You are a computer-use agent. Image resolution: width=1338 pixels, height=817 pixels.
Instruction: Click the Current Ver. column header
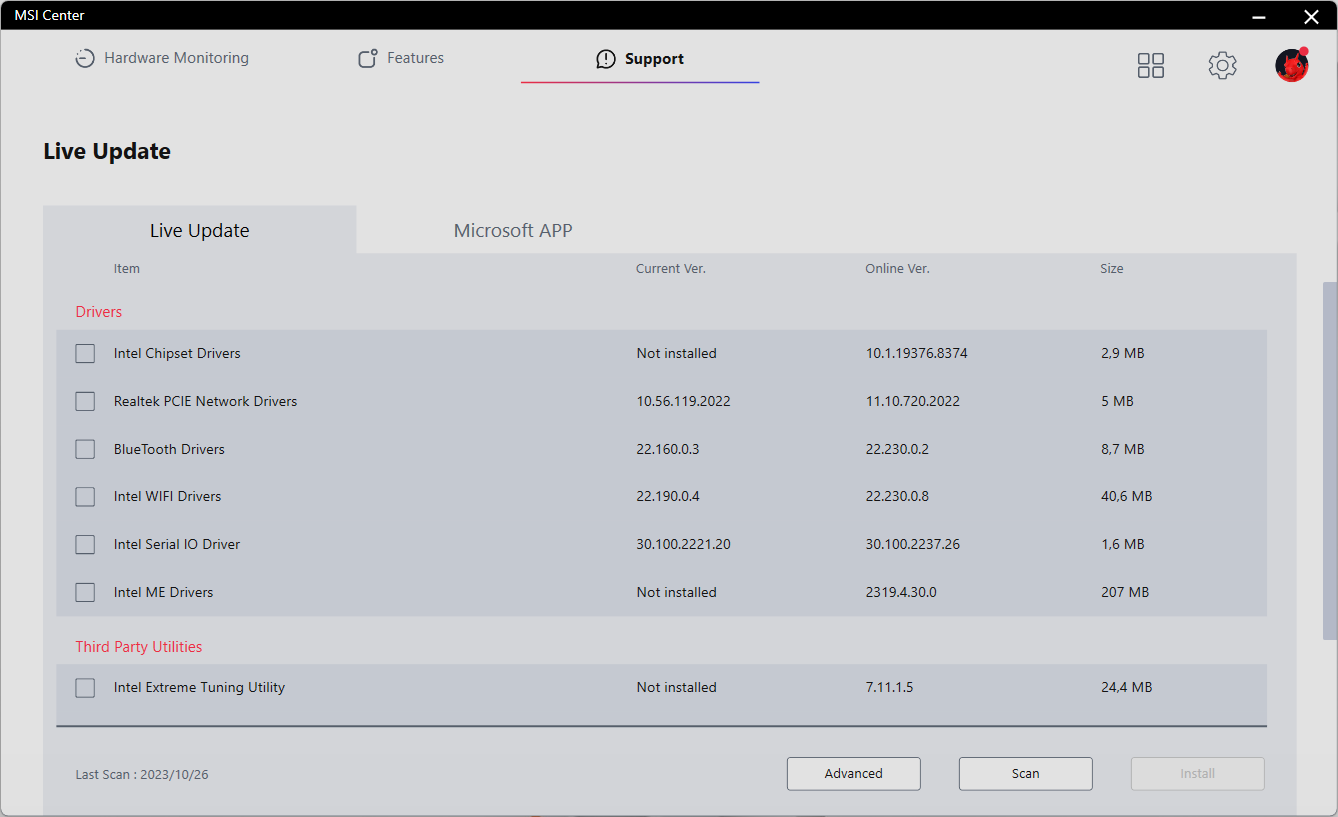click(x=671, y=269)
